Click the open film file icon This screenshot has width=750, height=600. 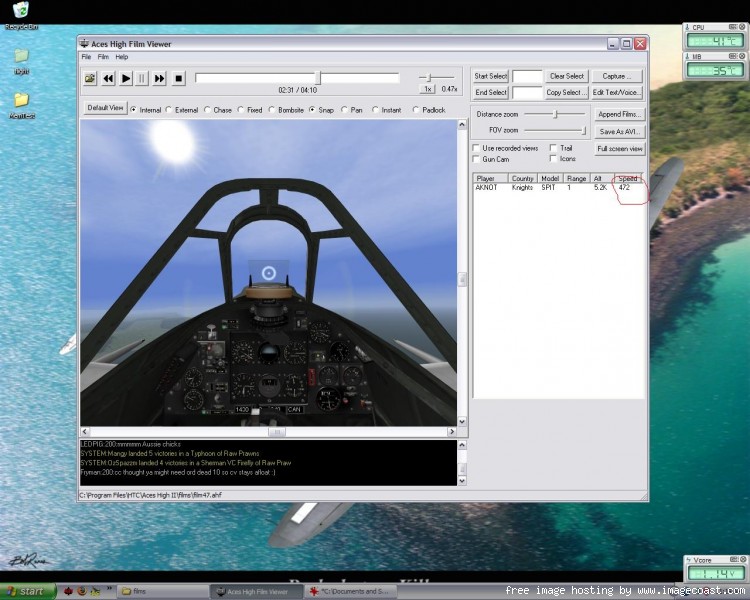[89, 78]
